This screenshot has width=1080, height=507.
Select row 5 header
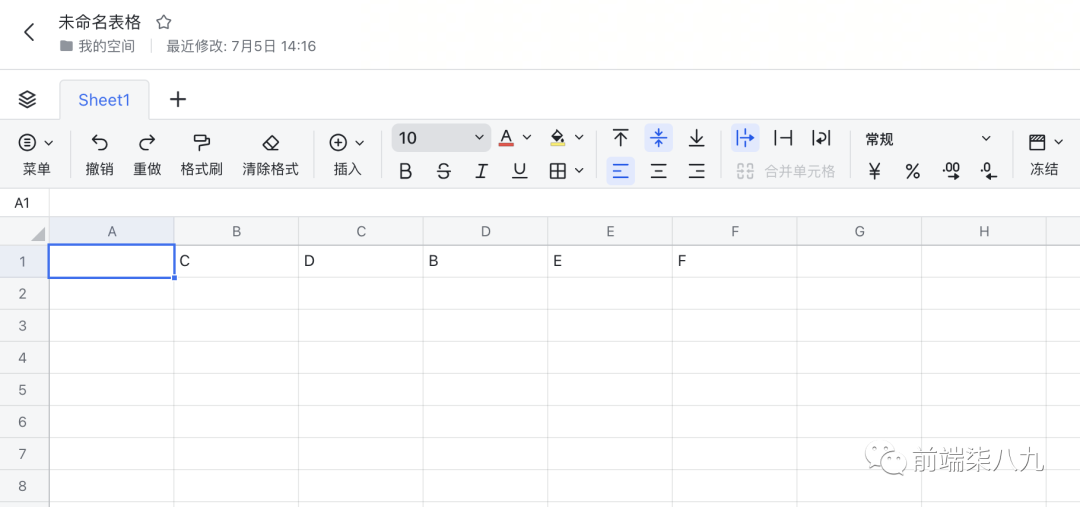(x=24, y=390)
